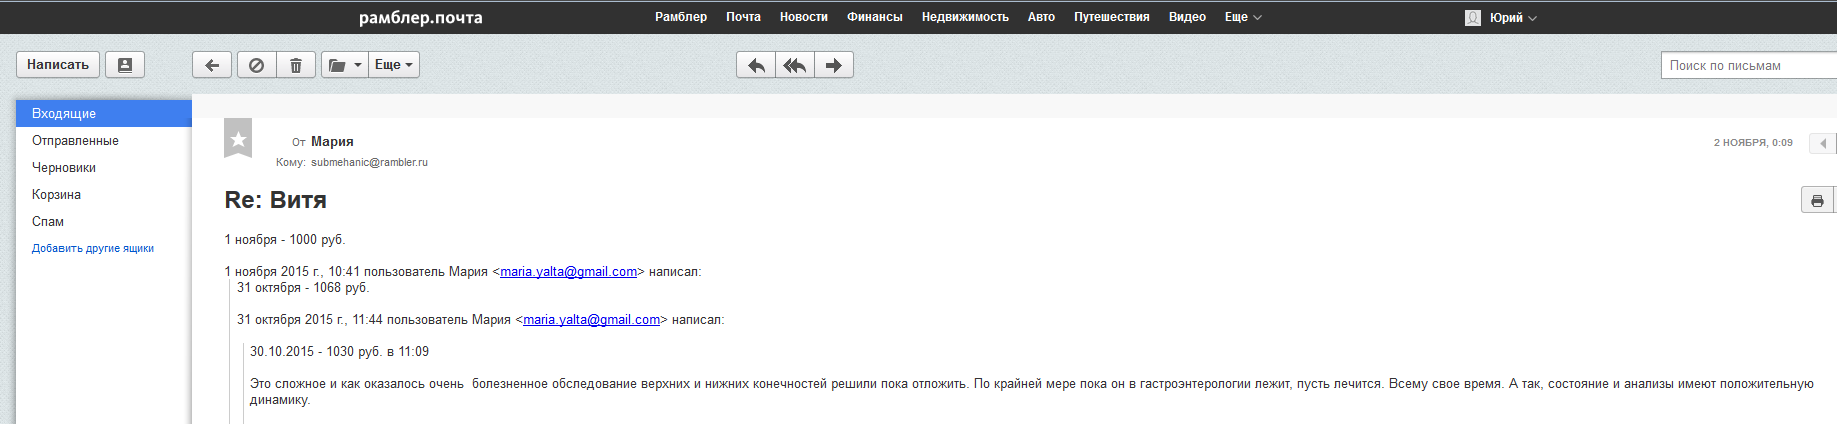Open Видео in top navigation

click(1187, 17)
